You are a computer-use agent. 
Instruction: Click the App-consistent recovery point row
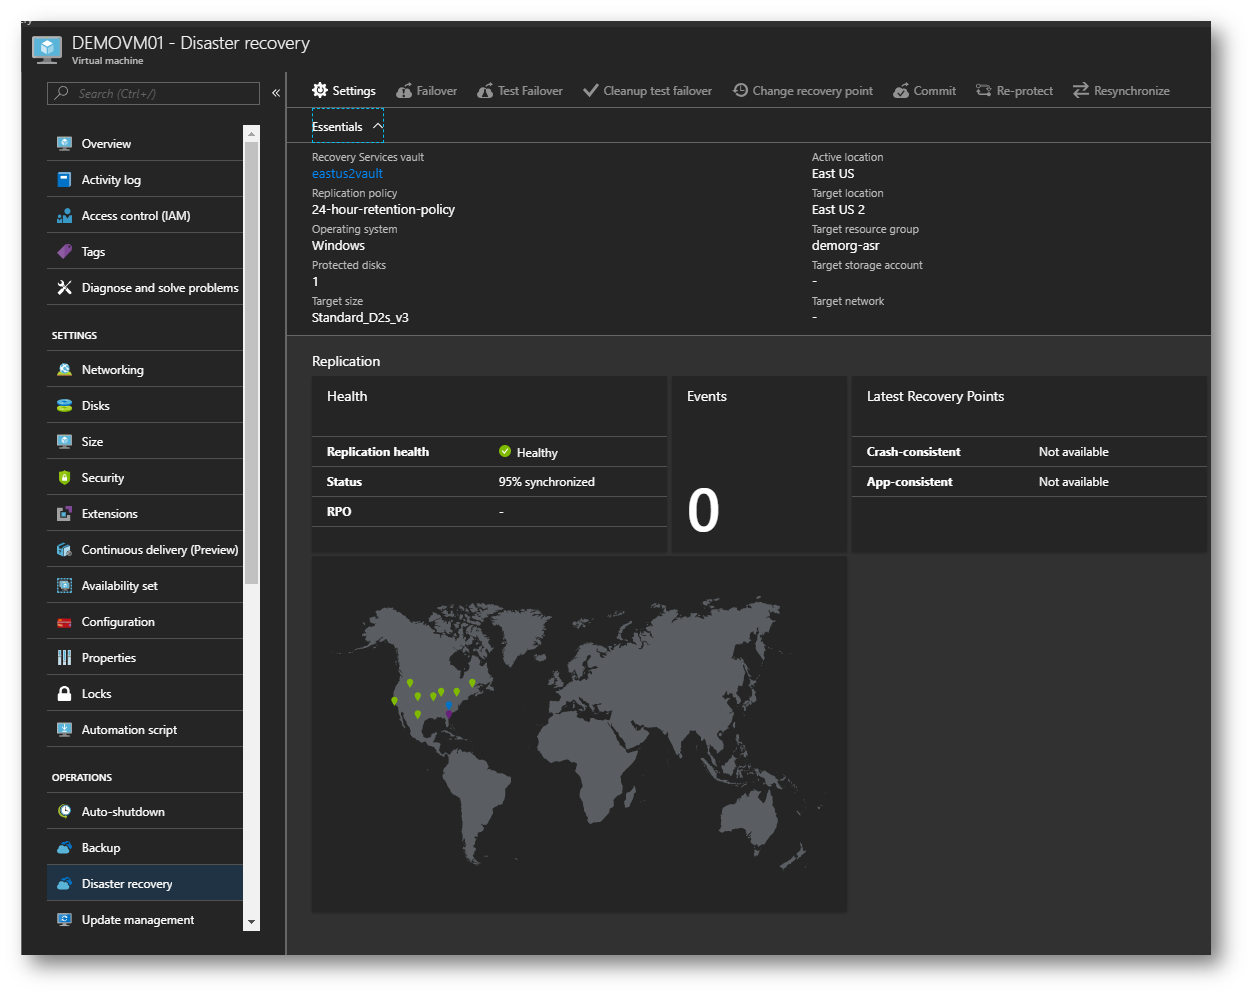pos(1029,481)
